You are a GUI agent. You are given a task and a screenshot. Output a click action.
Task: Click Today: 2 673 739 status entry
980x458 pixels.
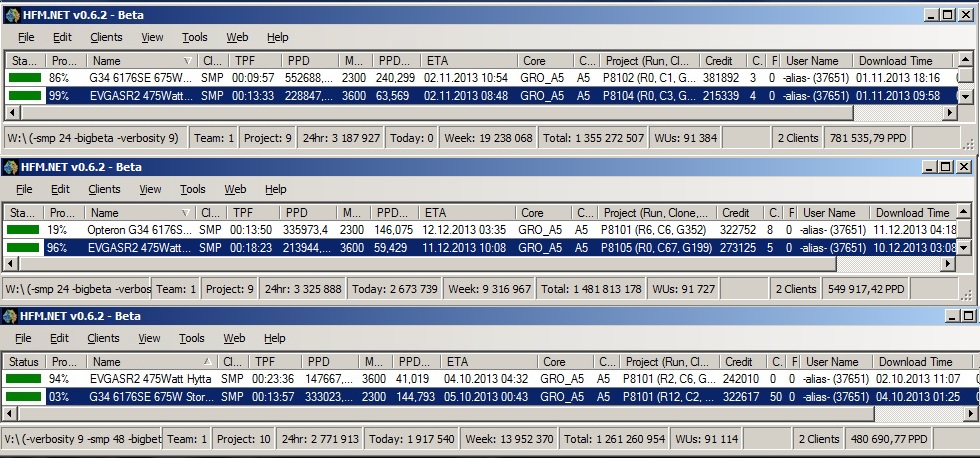(394, 289)
